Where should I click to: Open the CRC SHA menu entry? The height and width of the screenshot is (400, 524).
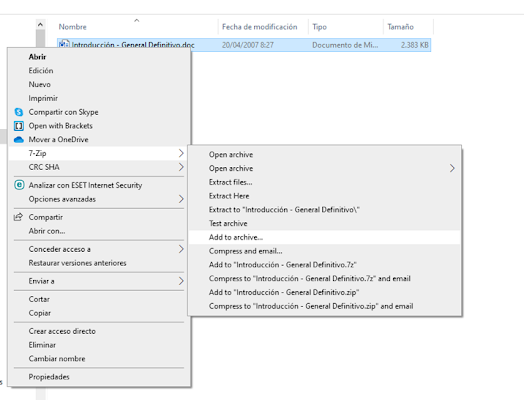[99, 167]
